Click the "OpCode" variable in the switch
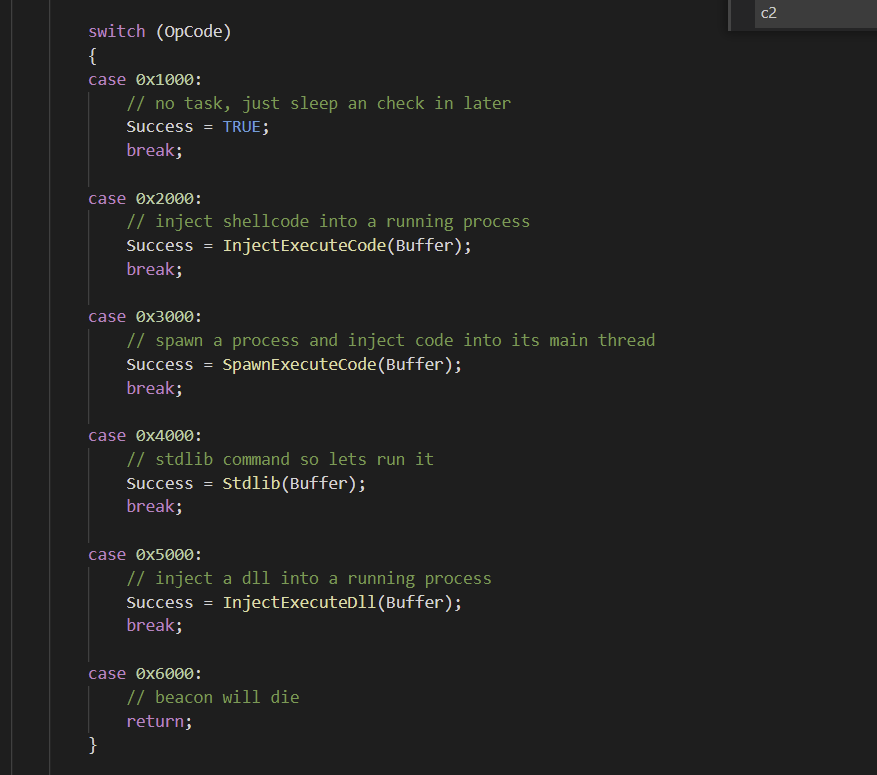Viewport: 877px width, 775px height. pyautogui.click(x=194, y=32)
